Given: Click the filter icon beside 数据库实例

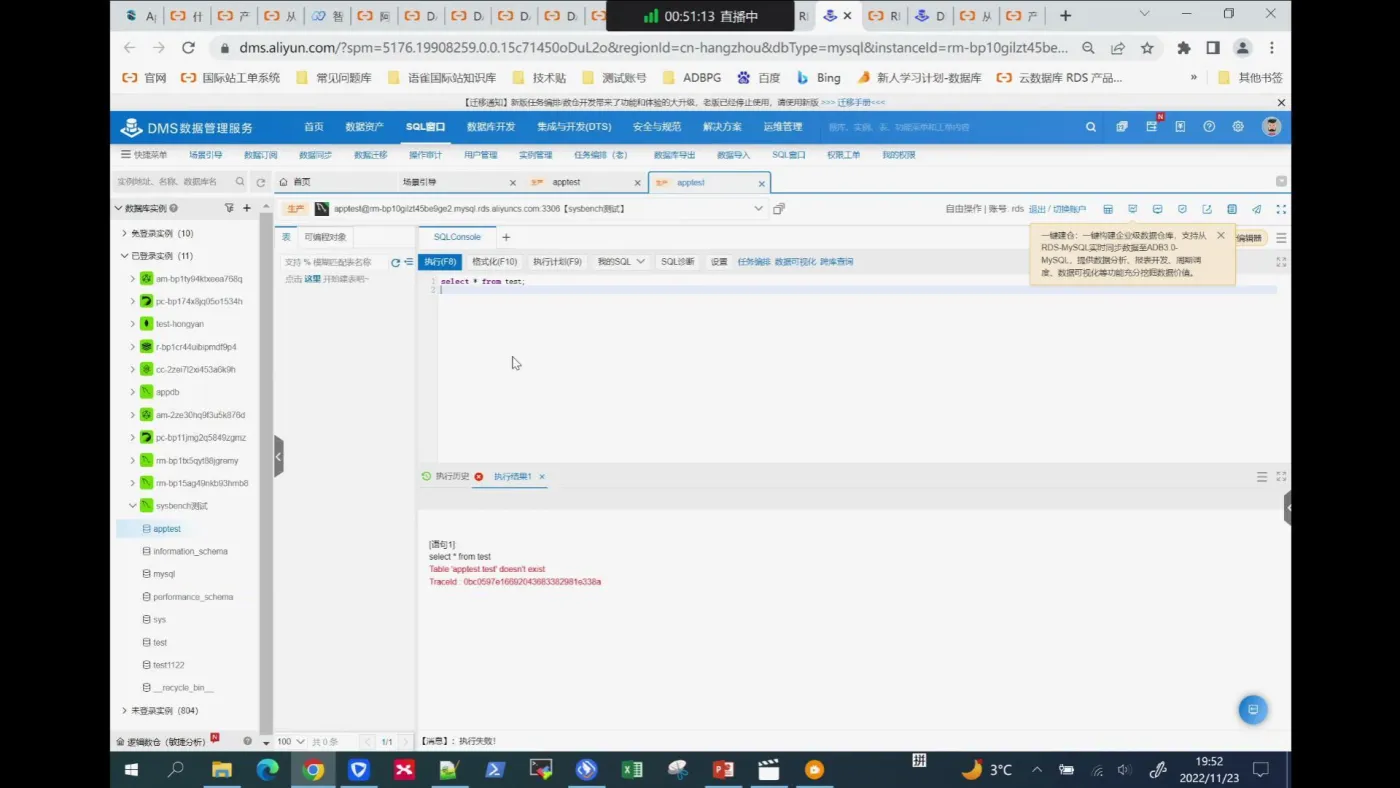Looking at the screenshot, I should click(229, 208).
